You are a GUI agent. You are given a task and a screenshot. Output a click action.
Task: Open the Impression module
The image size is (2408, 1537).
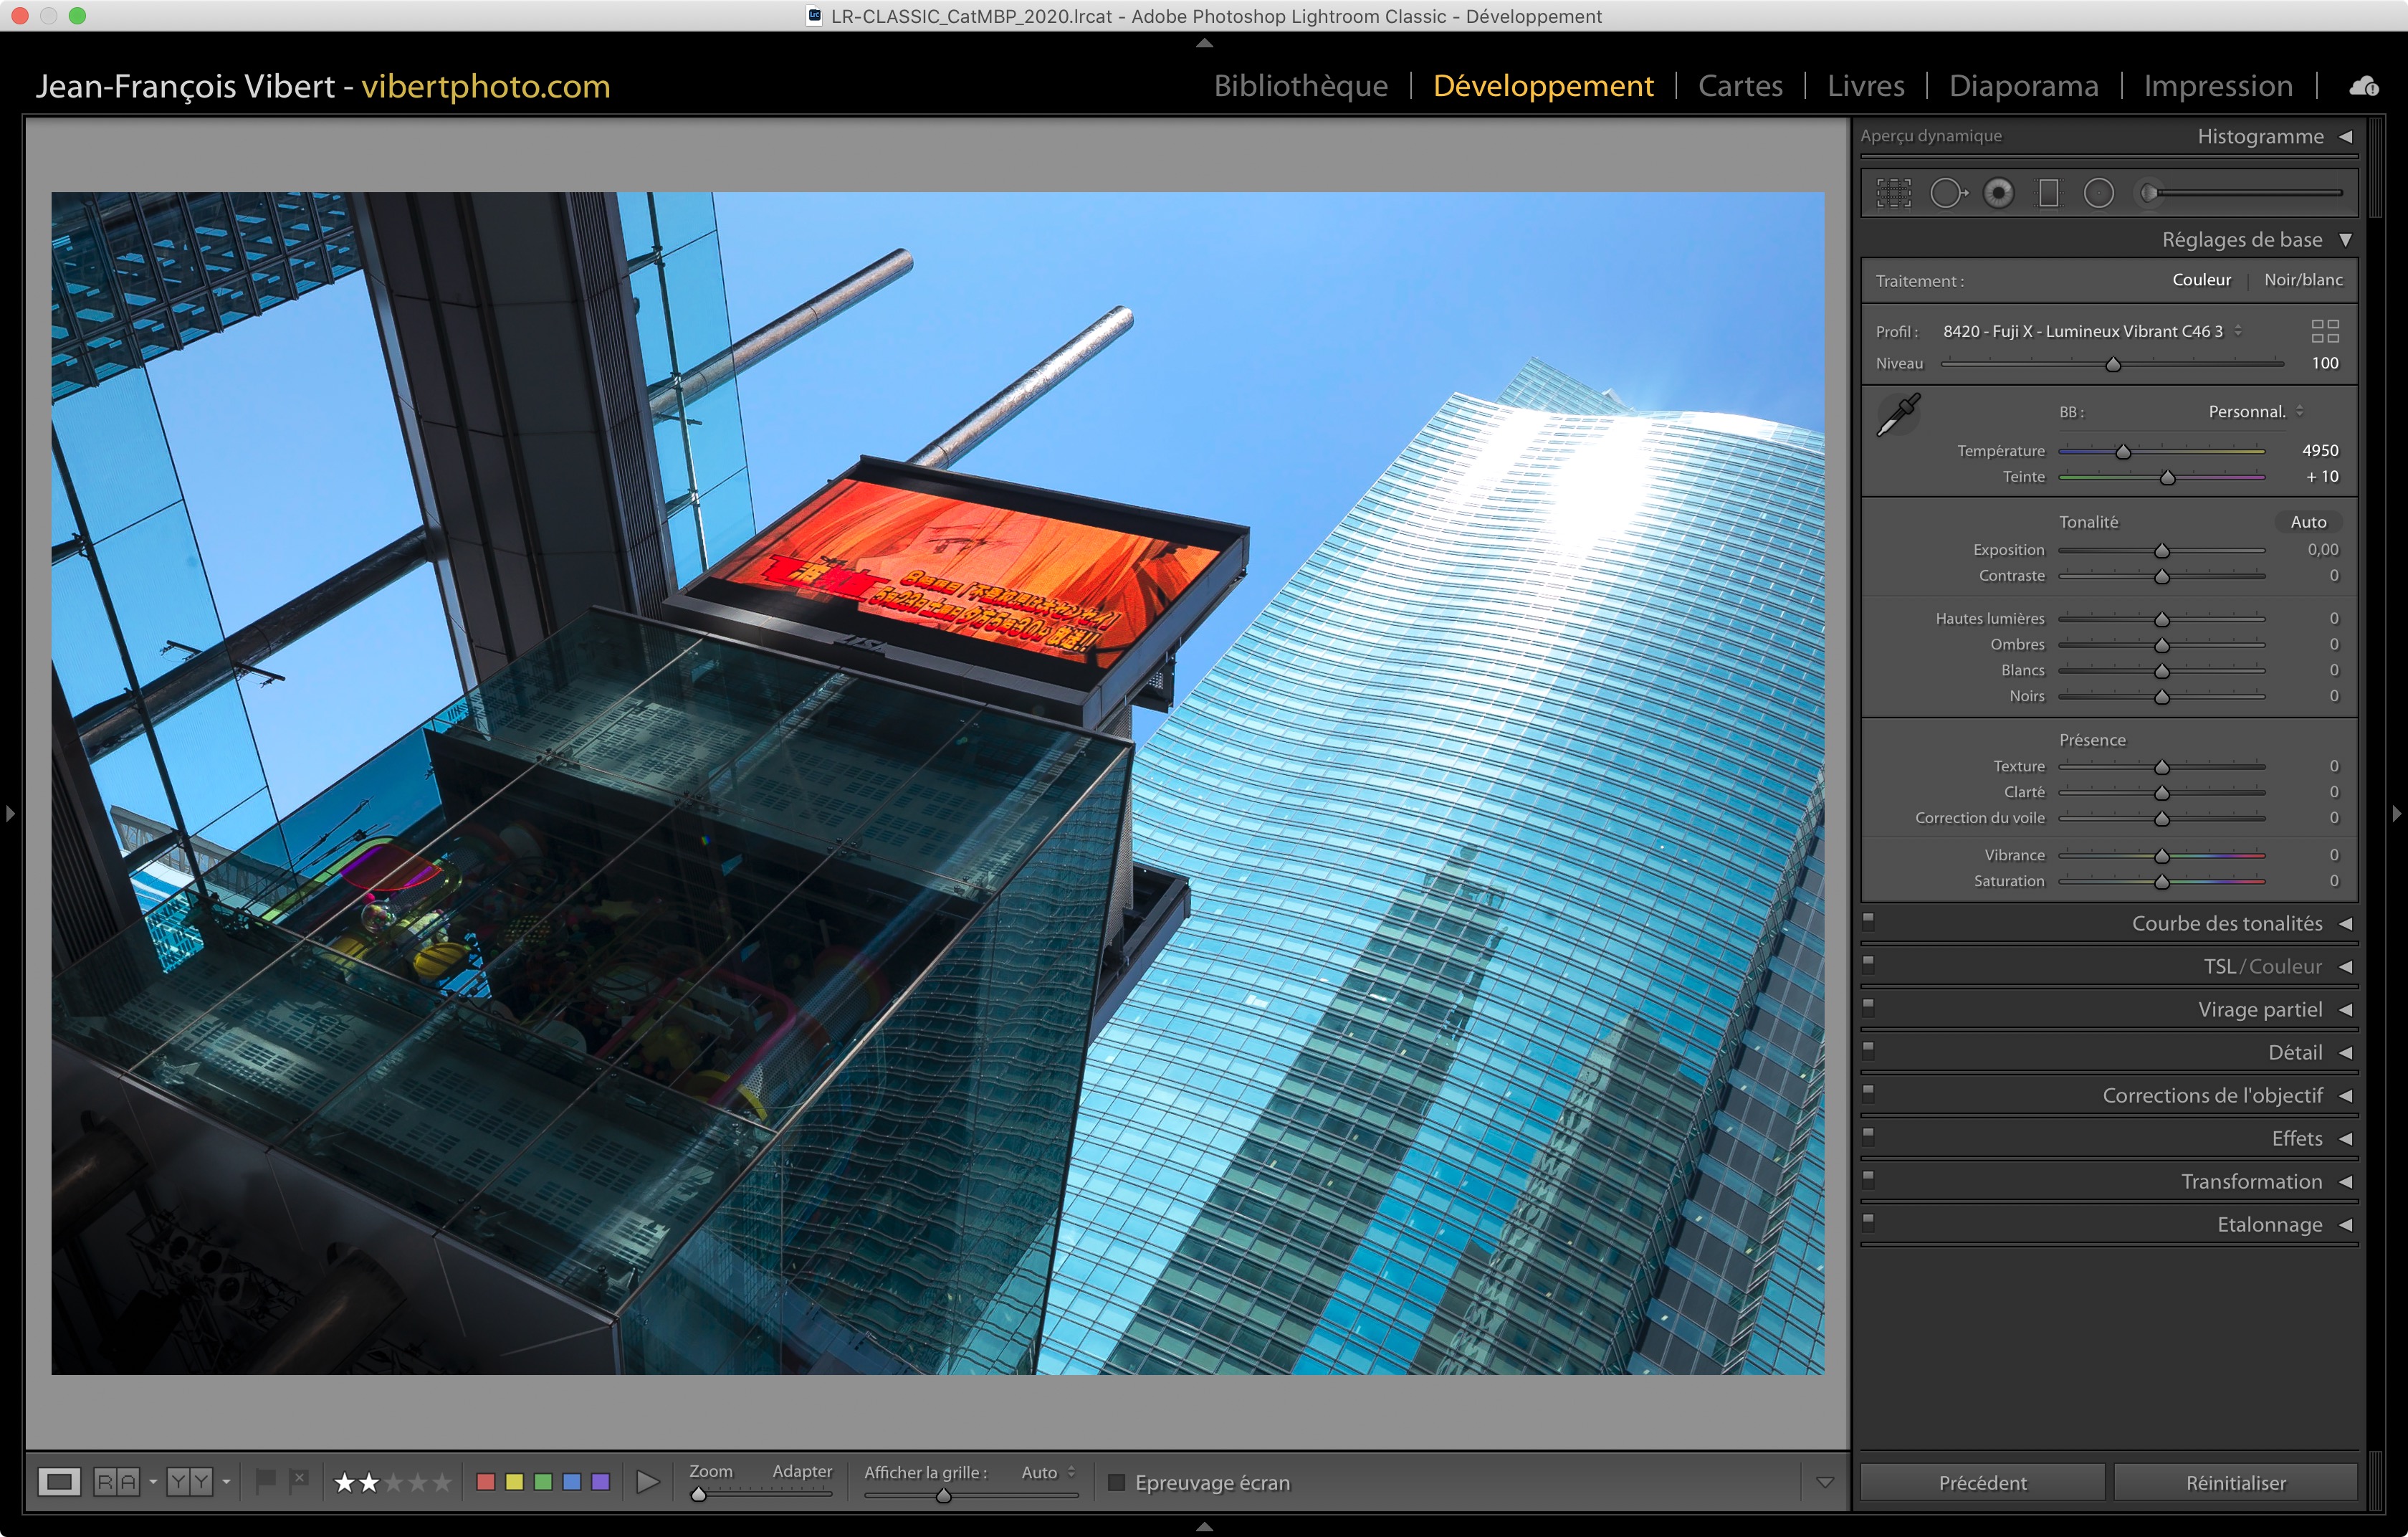[2217, 86]
